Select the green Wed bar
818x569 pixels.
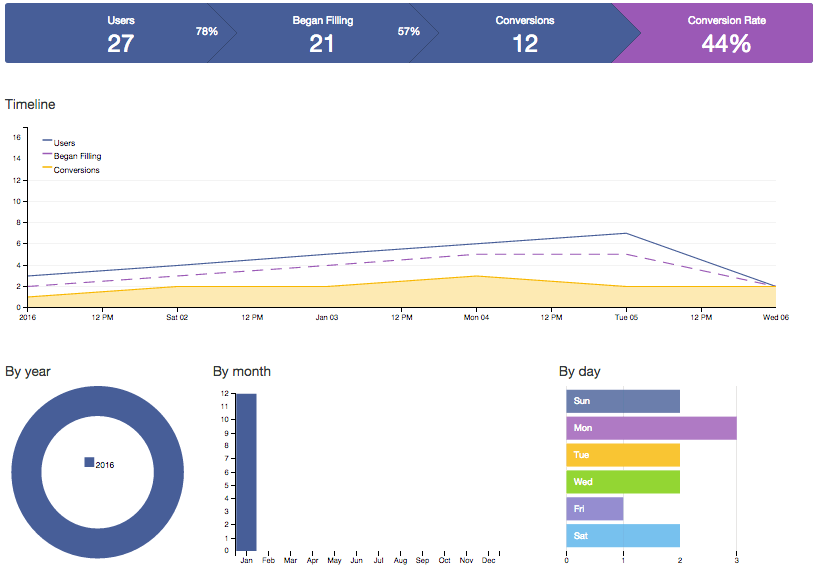click(x=622, y=482)
